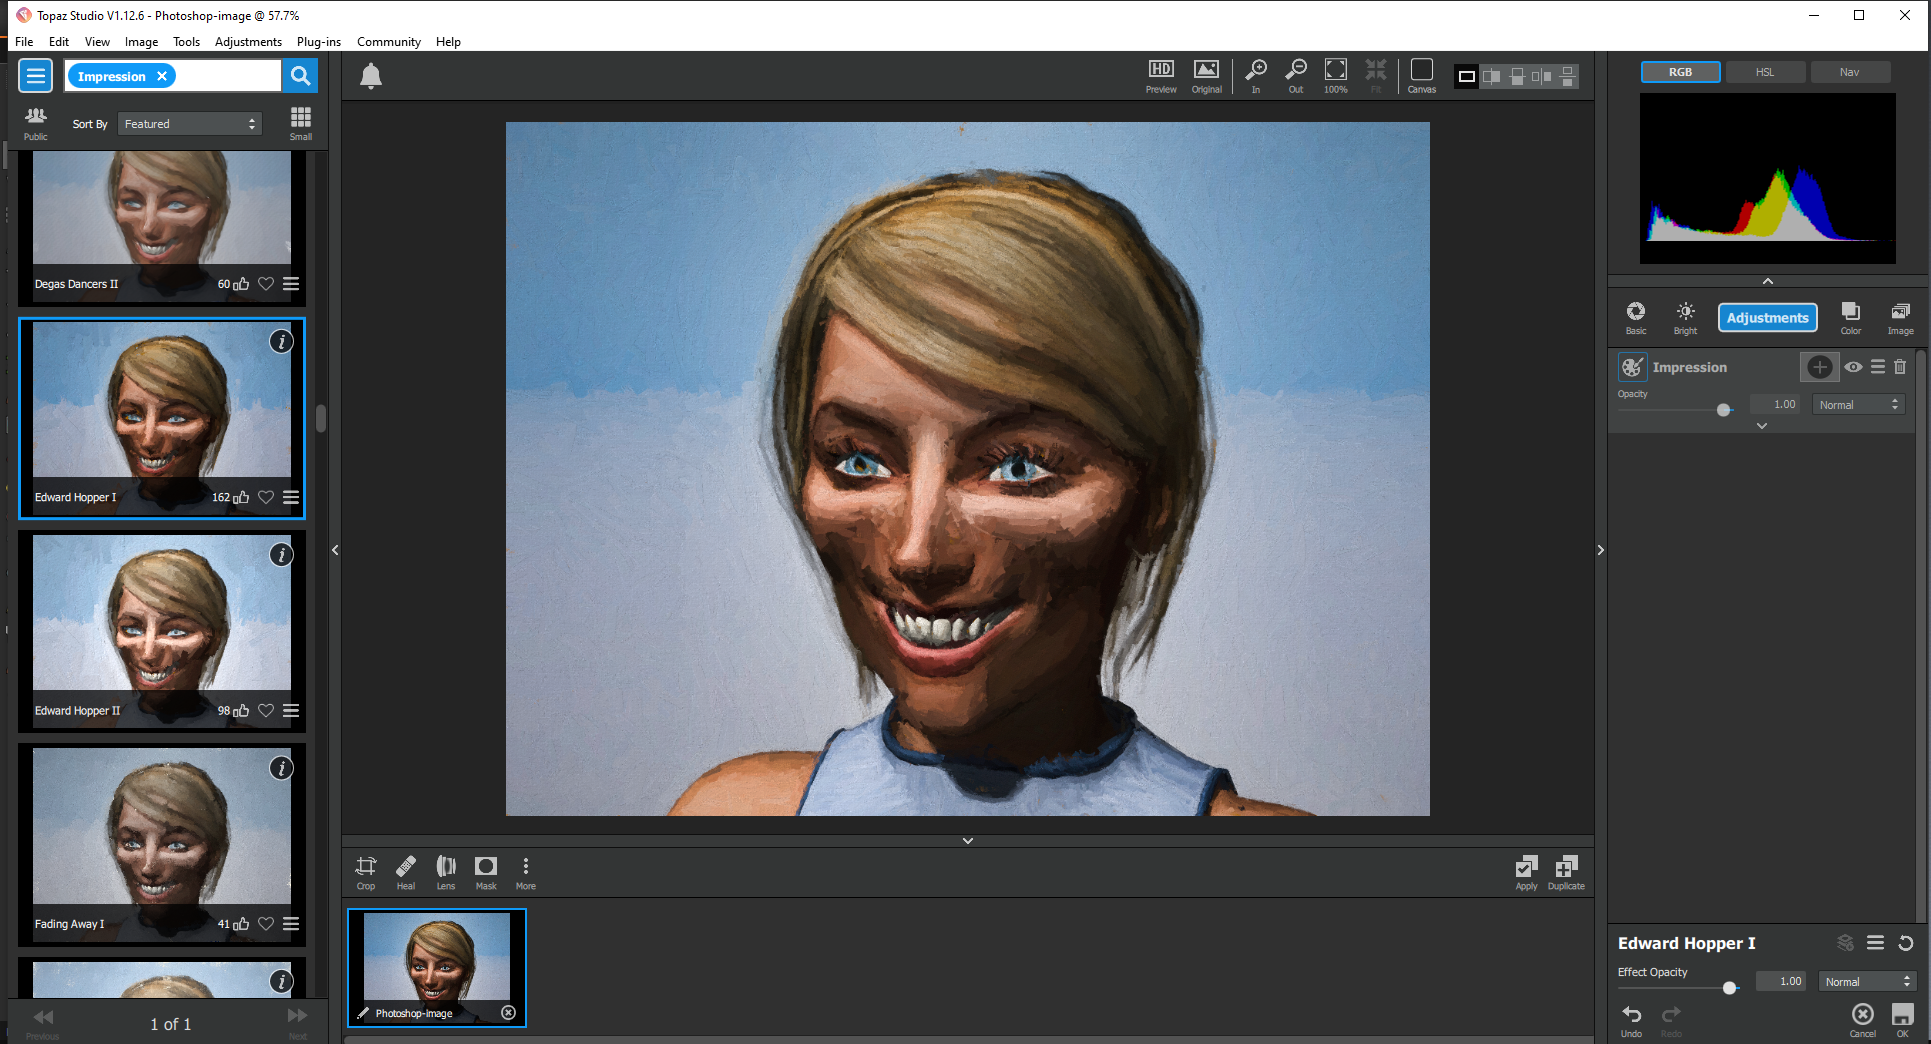Switch to the HSL histogram tab
The width and height of the screenshot is (1931, 1044).
click(1765, 72)
